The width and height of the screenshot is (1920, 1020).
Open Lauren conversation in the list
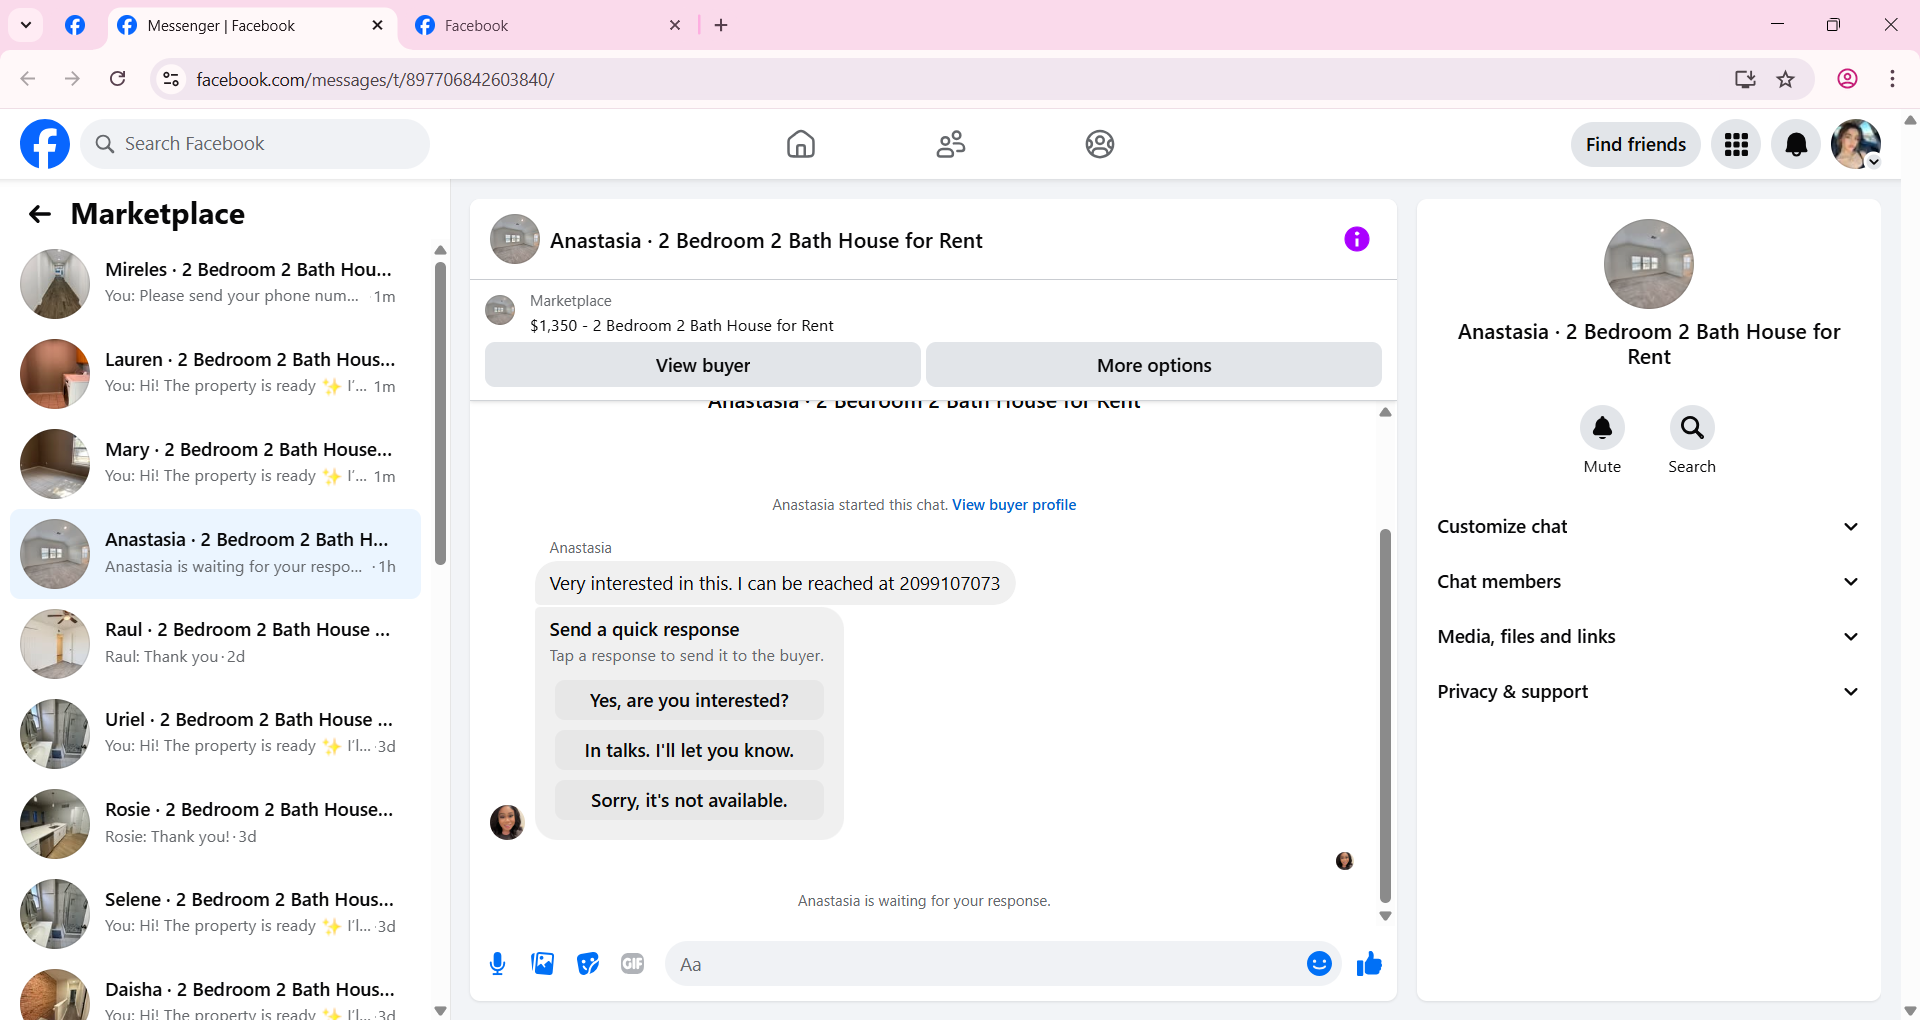(x=215, y=374)
